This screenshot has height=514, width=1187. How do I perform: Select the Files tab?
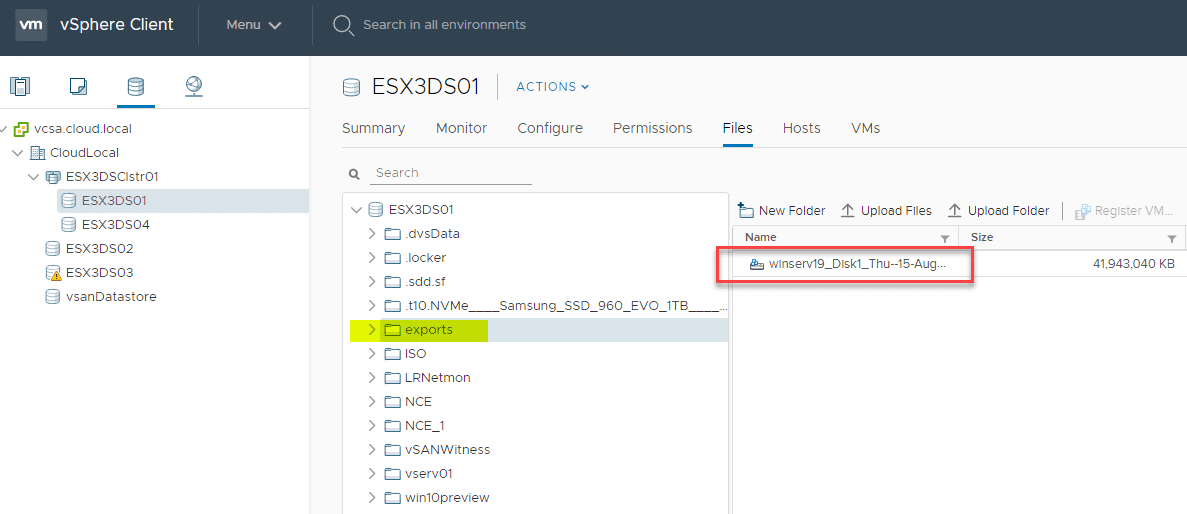tap(737, 129)
